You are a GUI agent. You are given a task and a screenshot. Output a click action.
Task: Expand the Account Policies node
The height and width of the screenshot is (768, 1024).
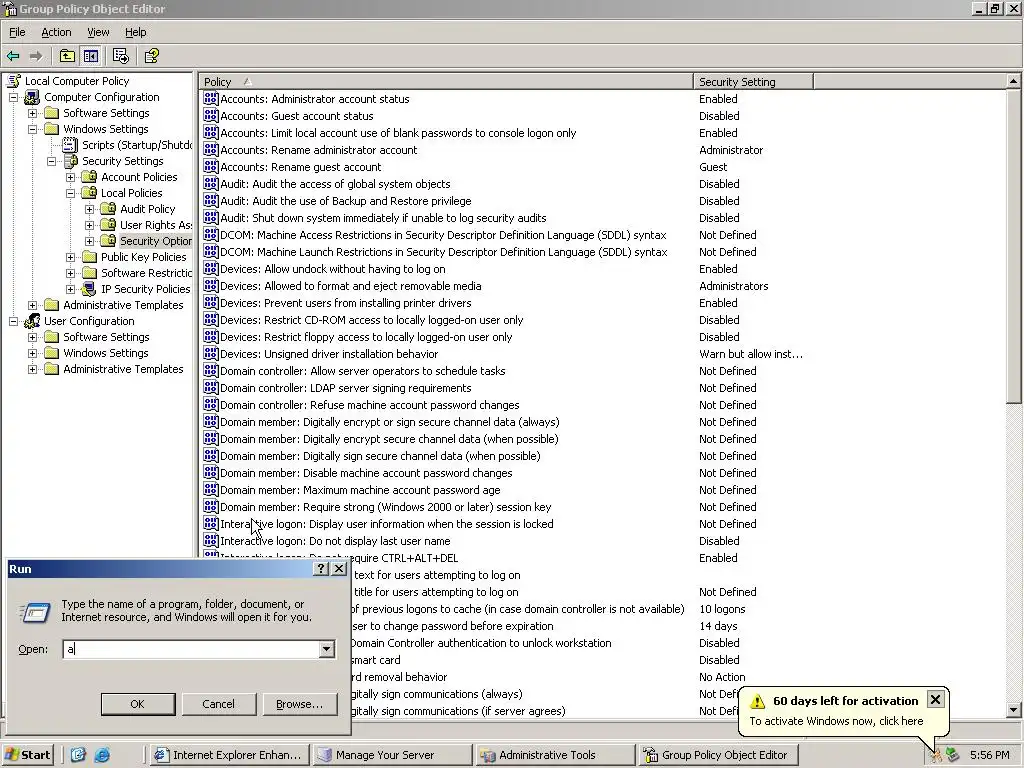pos(71,177)
